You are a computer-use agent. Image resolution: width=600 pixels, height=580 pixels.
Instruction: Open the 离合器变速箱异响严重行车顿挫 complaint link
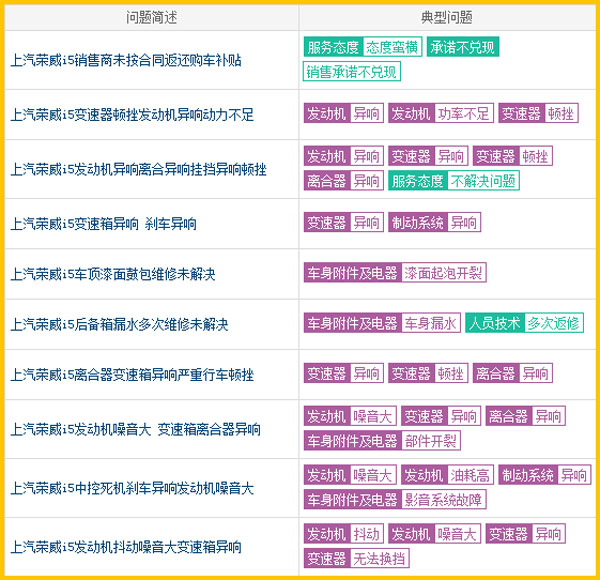pyautogui.click(x=132, y=374)
